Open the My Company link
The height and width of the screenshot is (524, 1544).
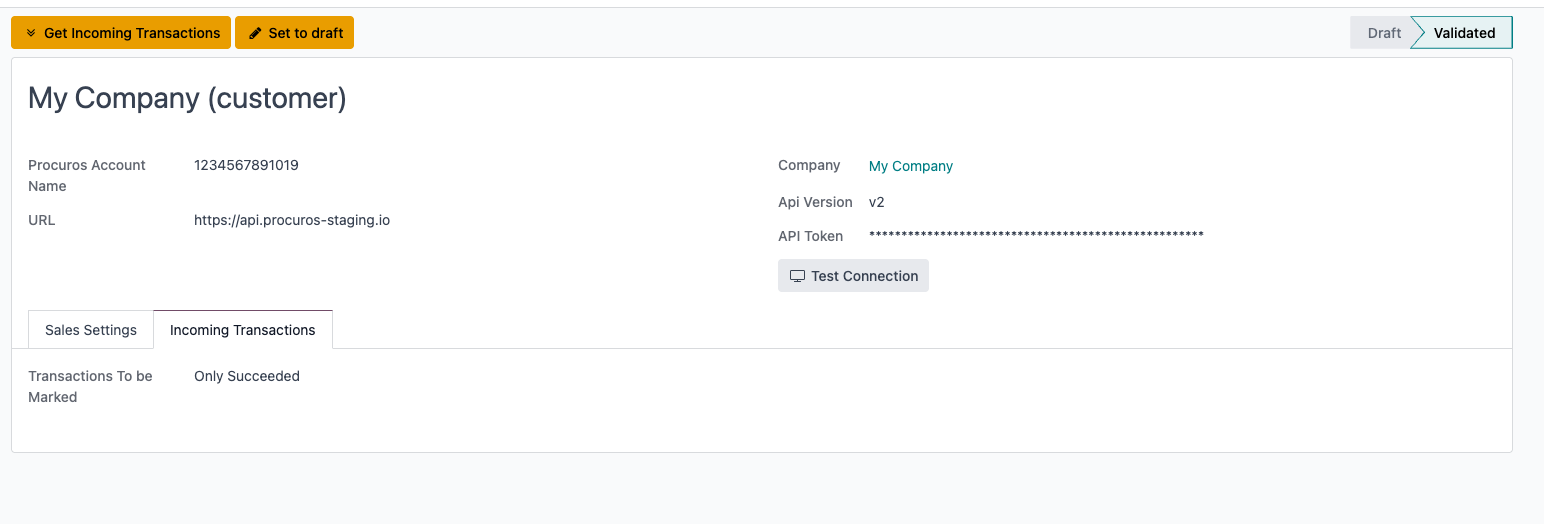910,166
